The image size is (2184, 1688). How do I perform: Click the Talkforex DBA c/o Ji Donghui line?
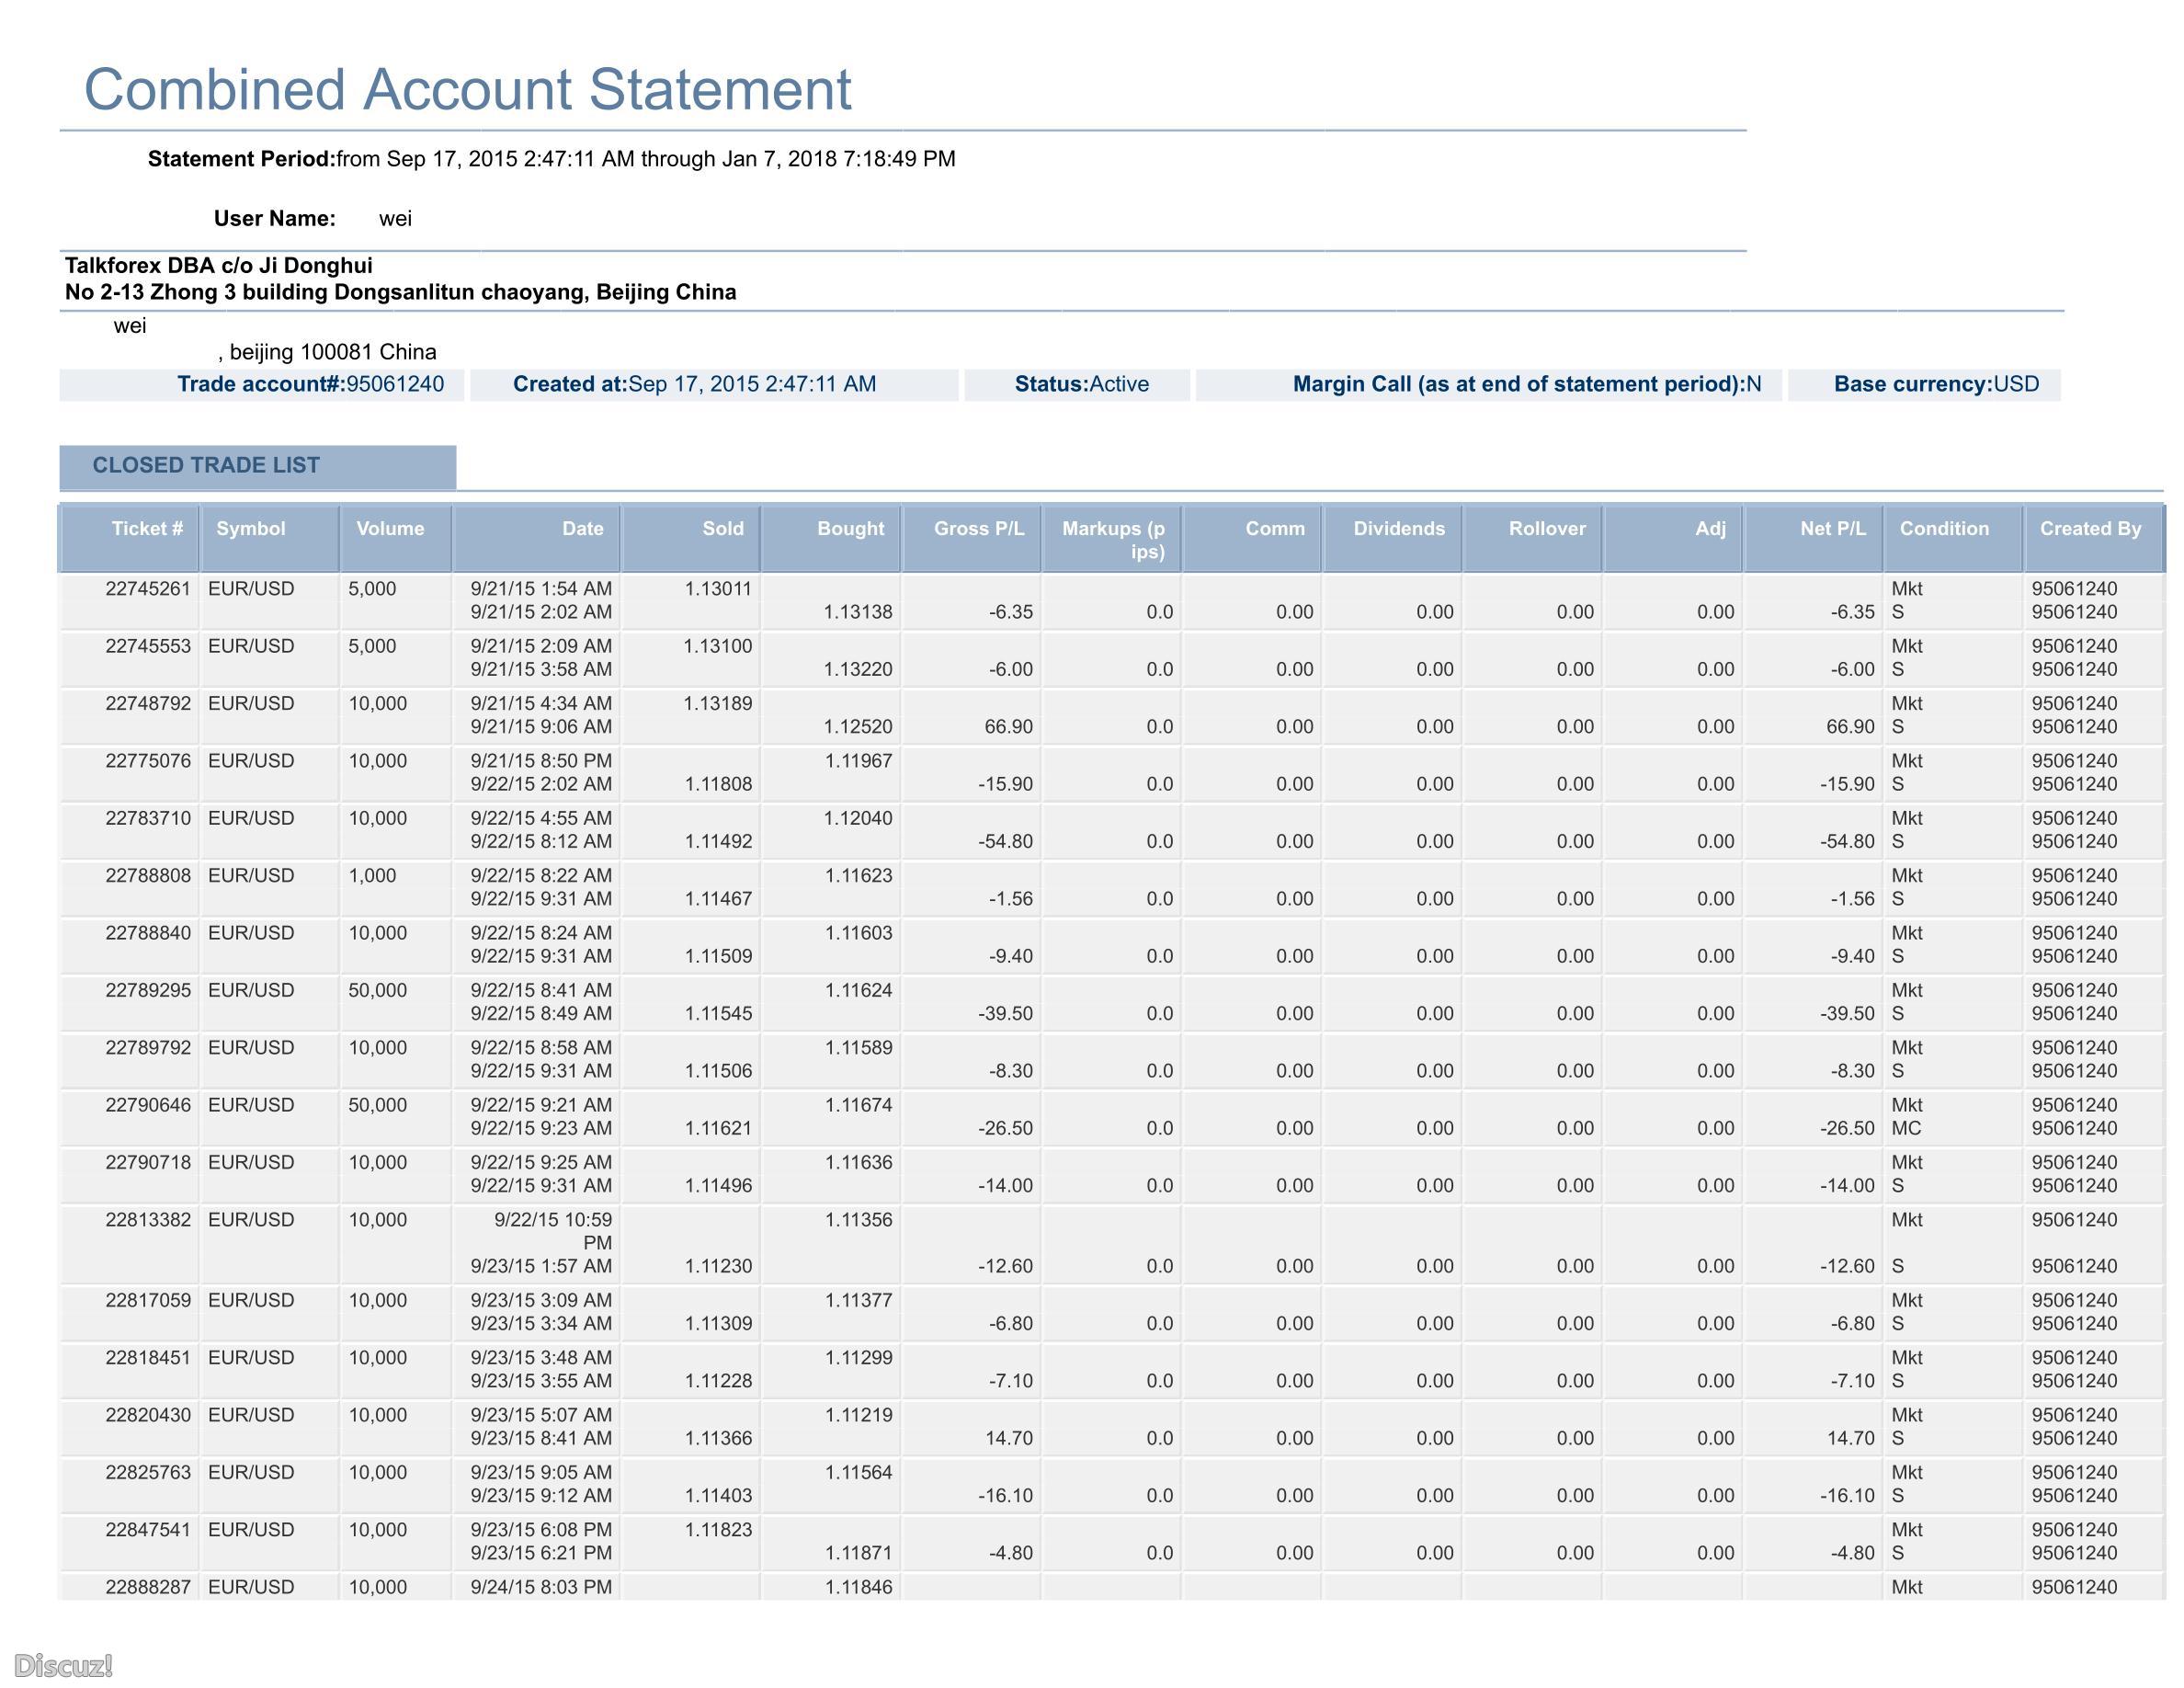click(219, 265)
